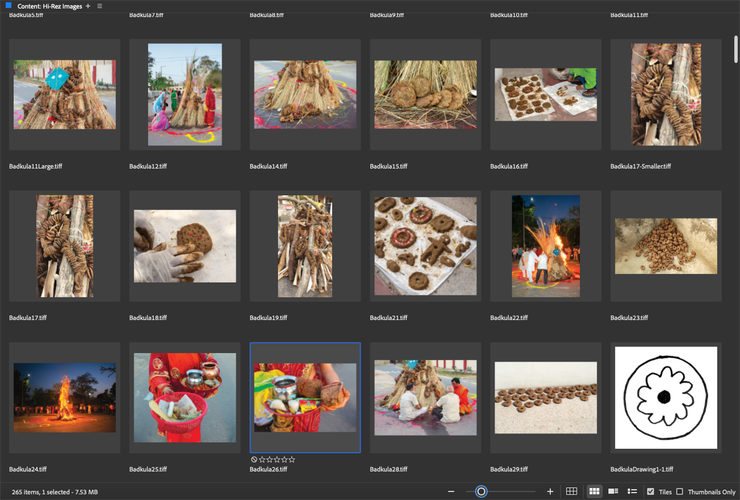
Task: Click the Badkula19.tiff filename label
Action: pyautogui.click(x=268, y=318)
